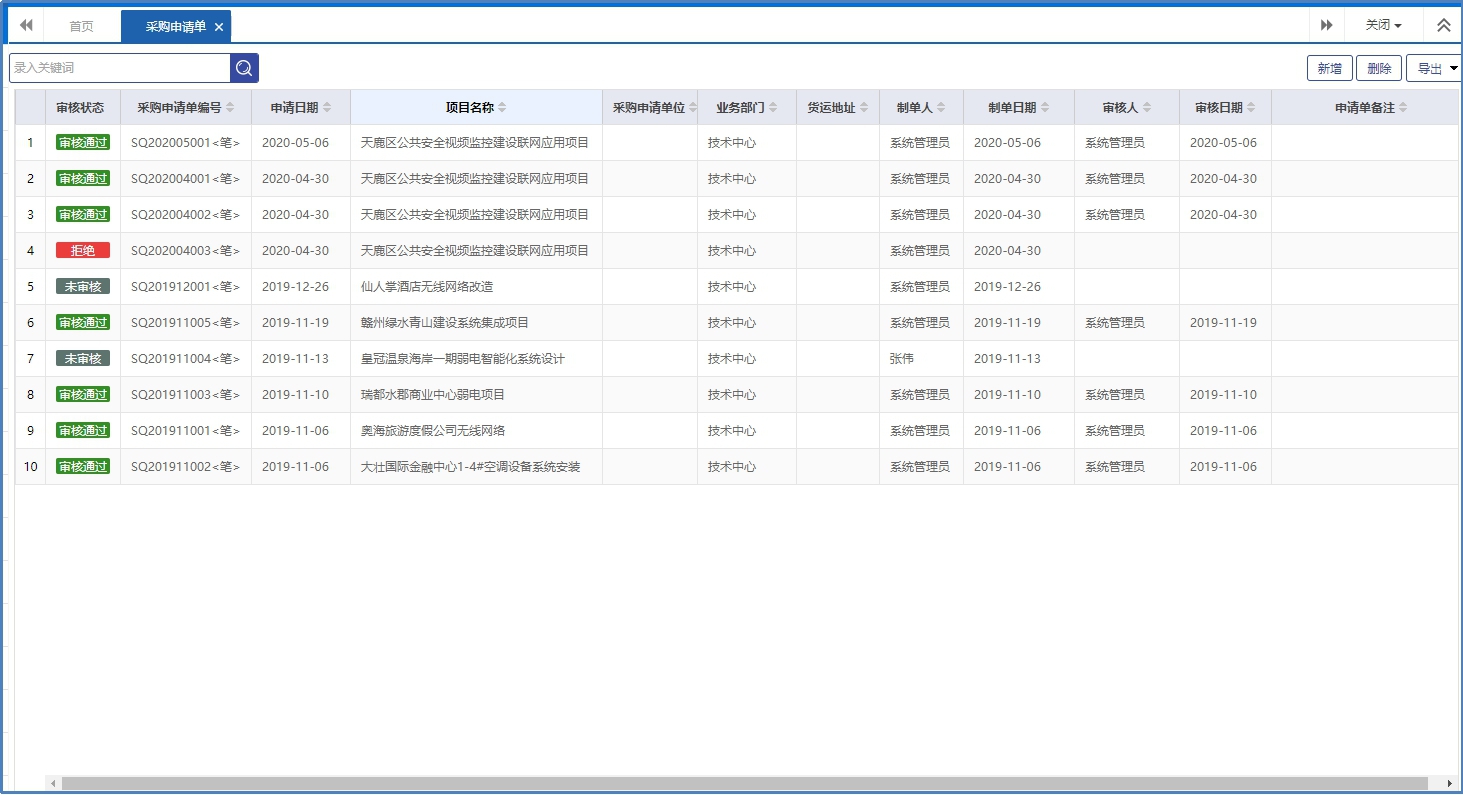Open the 关闭 dropdown menu
The width and height of the screenshot is (1463, 795).
coord(1383,25)
